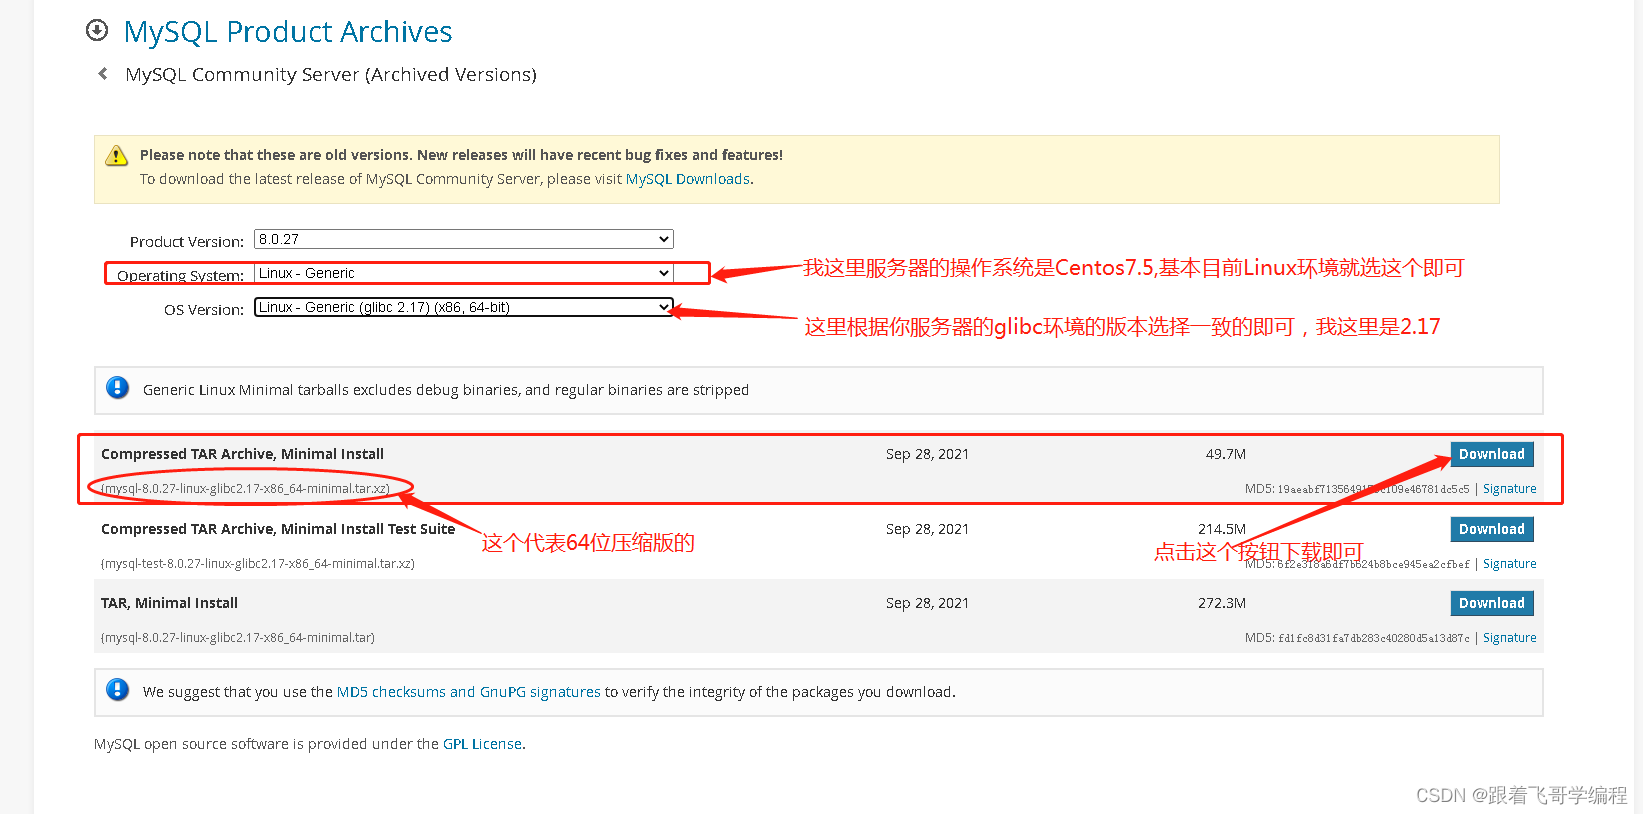
Task: Click filename mysql-8.0.27-linux-glibc2.17-x86_64-minimal.tar
Action: (x=238, y=638)
